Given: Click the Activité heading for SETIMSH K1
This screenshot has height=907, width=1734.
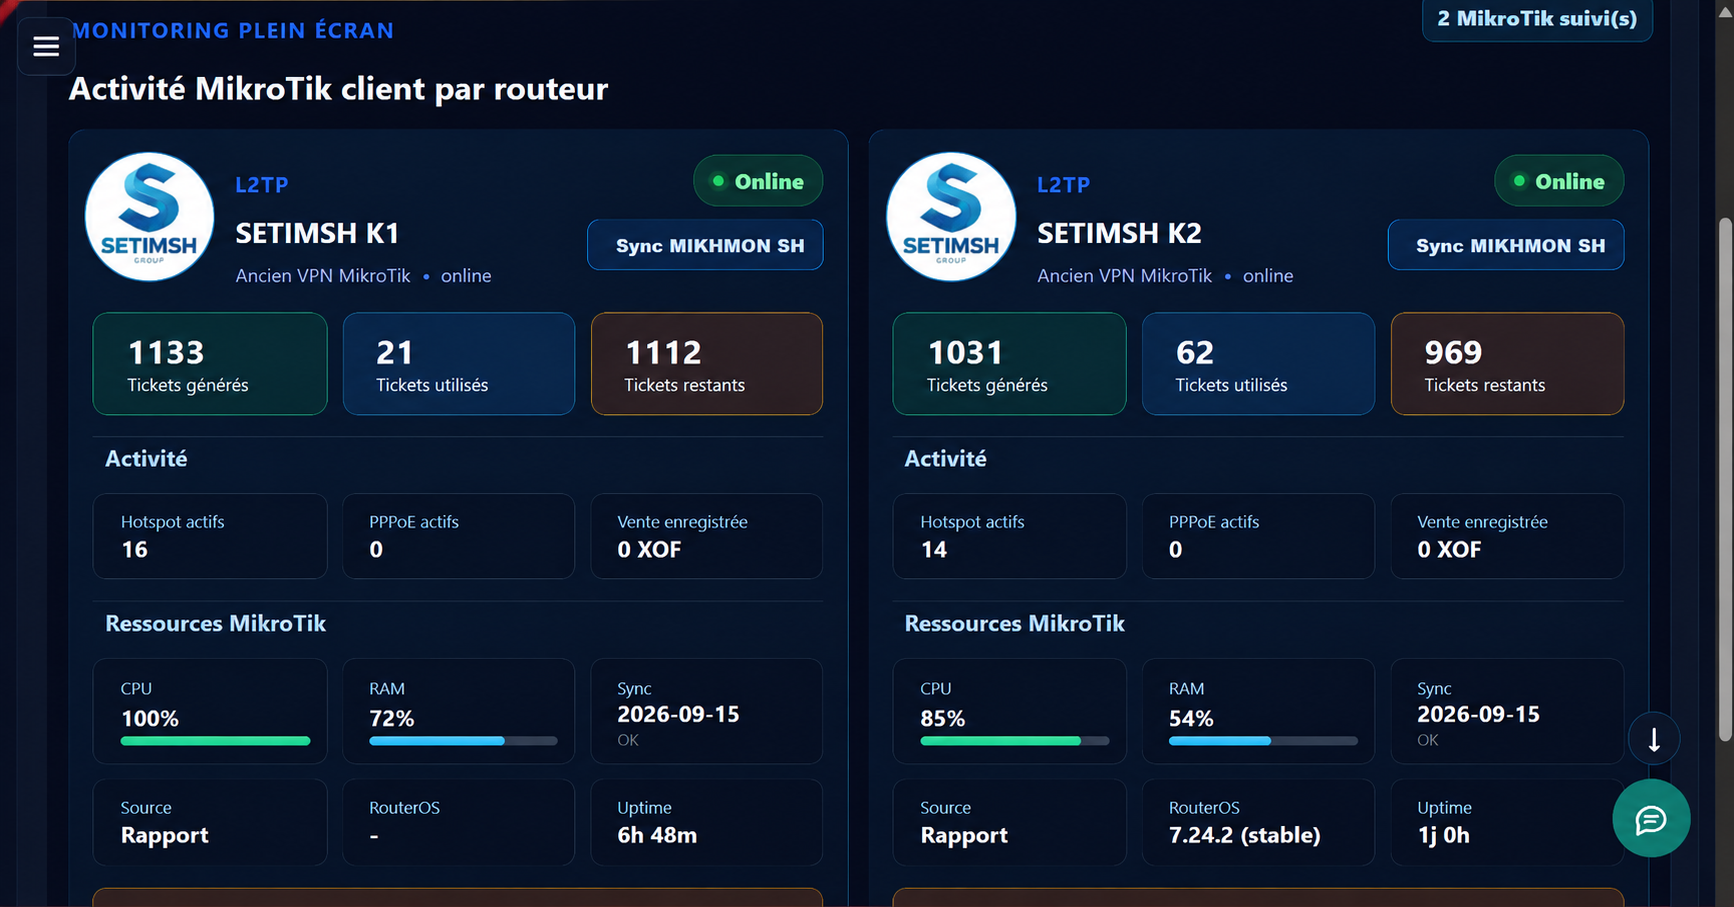Looking at the screenshot, I should (x=146, y=459).
